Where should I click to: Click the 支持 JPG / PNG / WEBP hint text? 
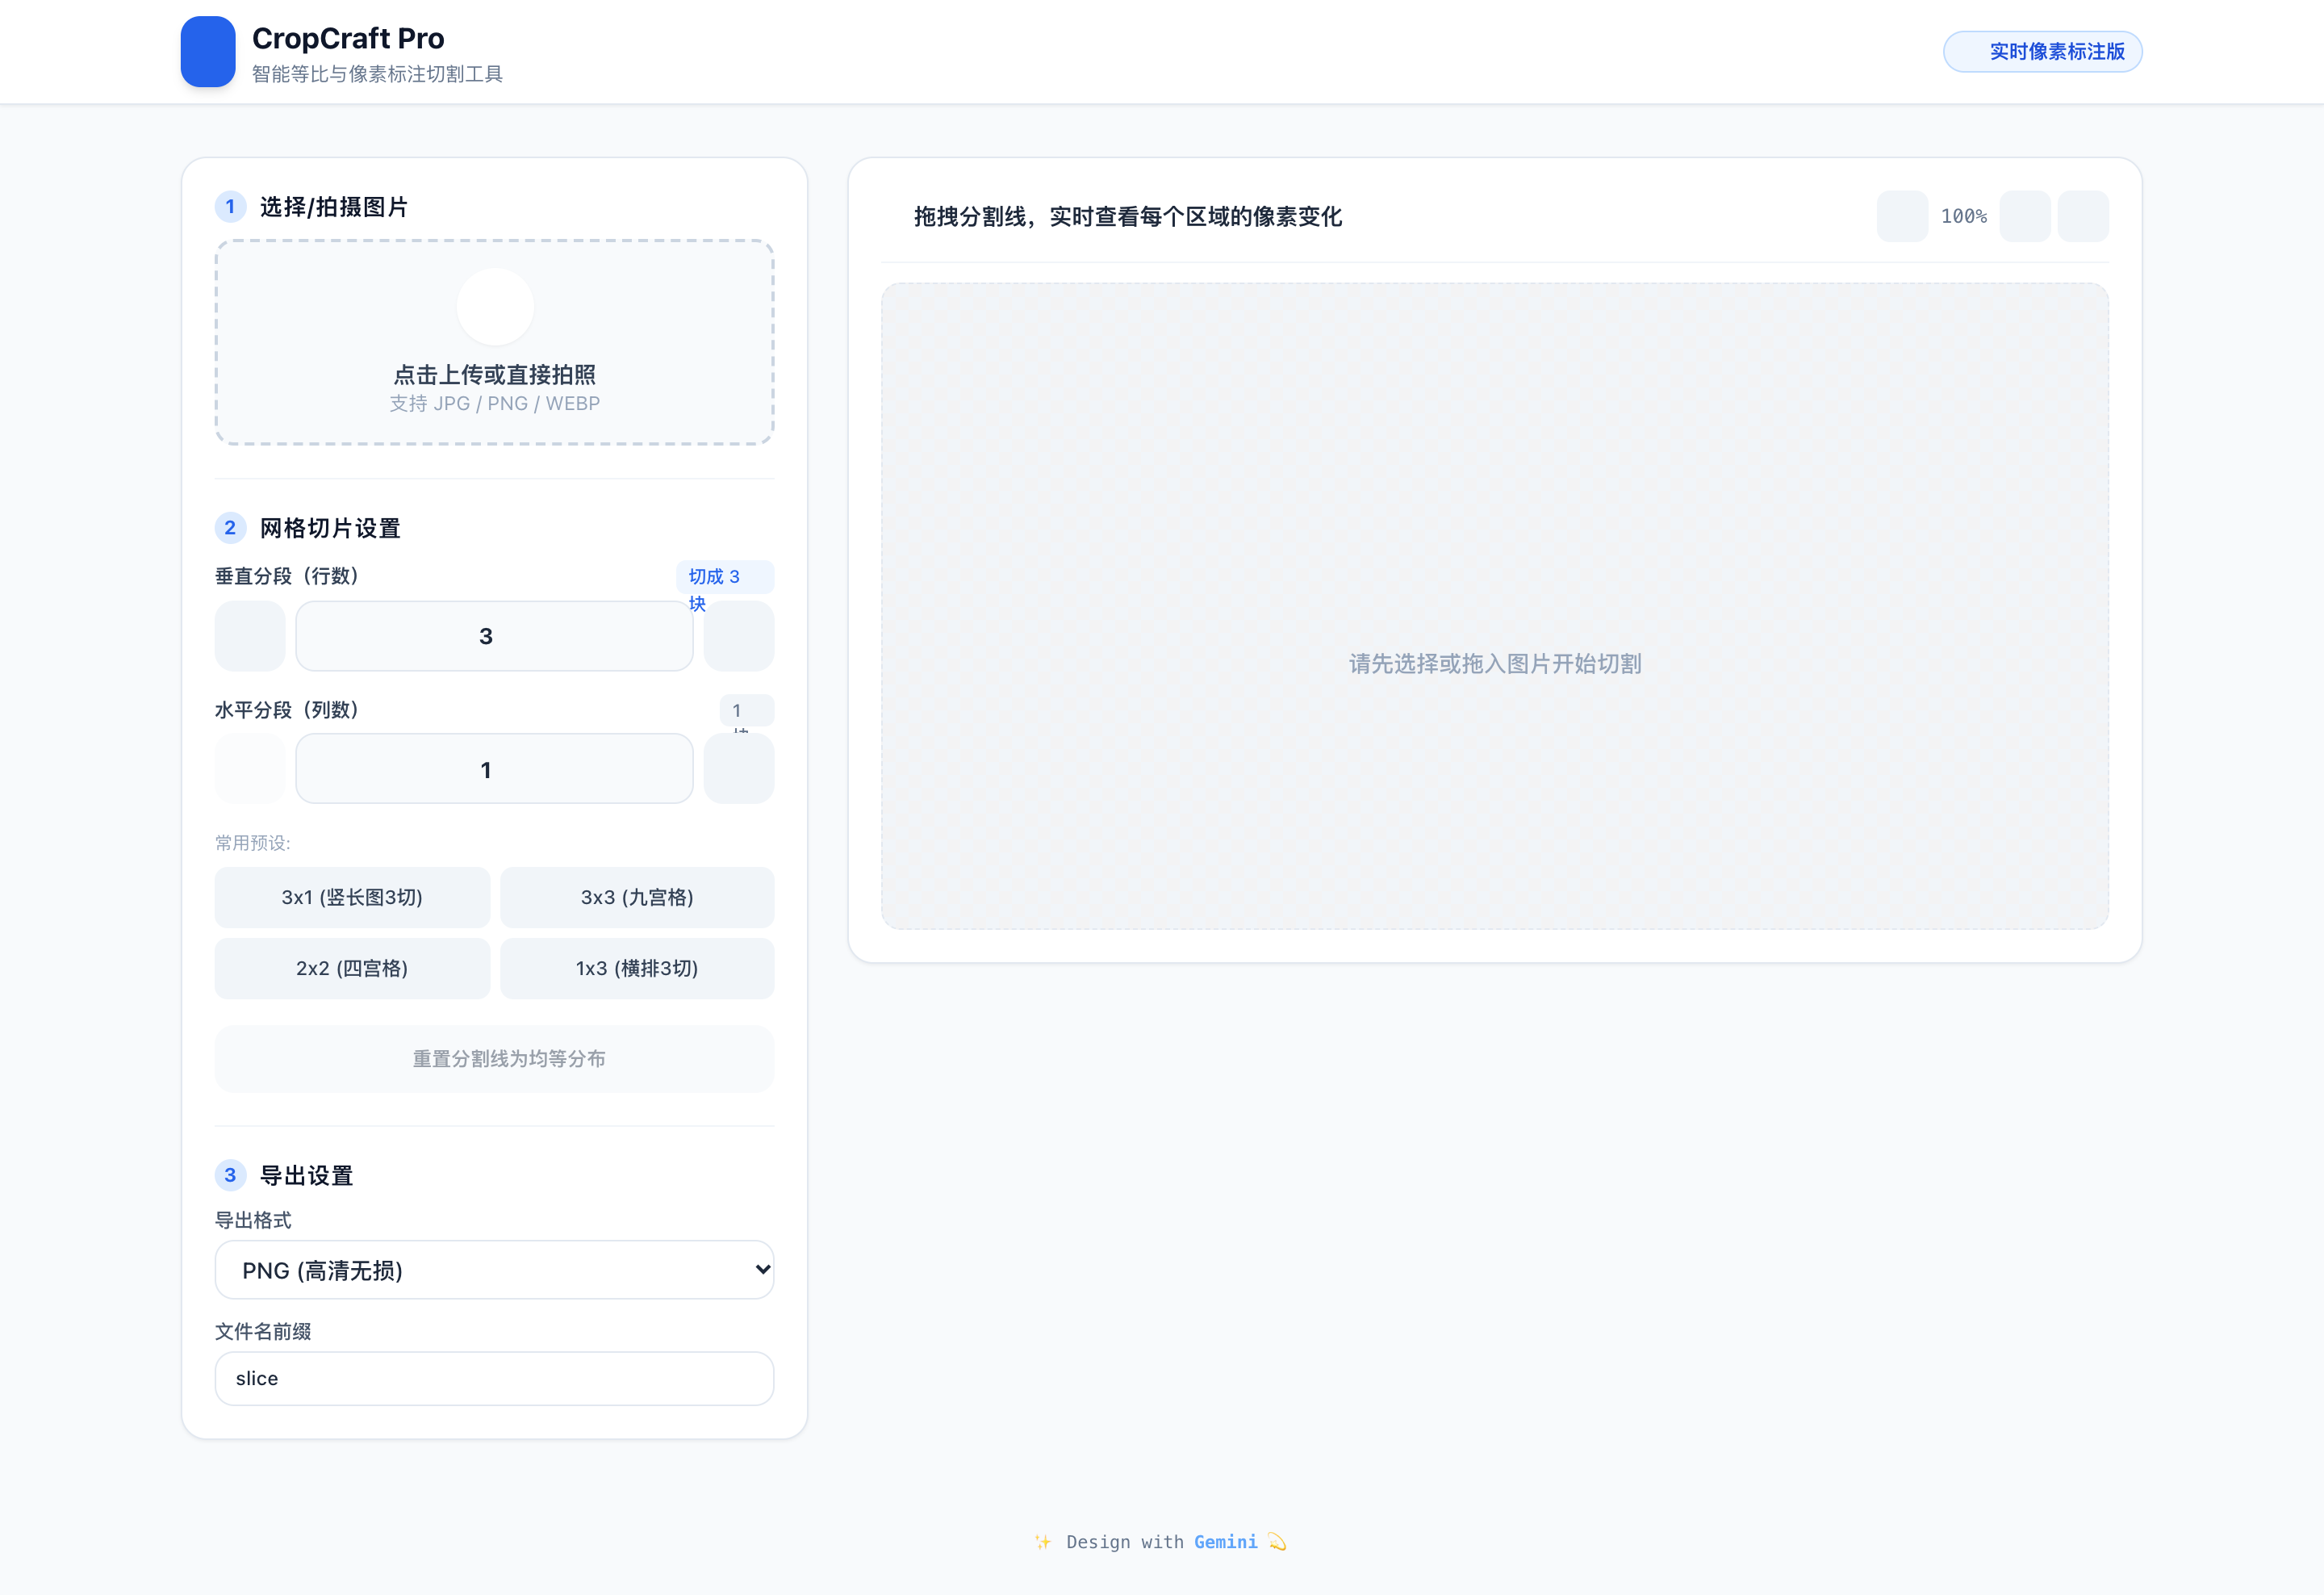[494, 404]
